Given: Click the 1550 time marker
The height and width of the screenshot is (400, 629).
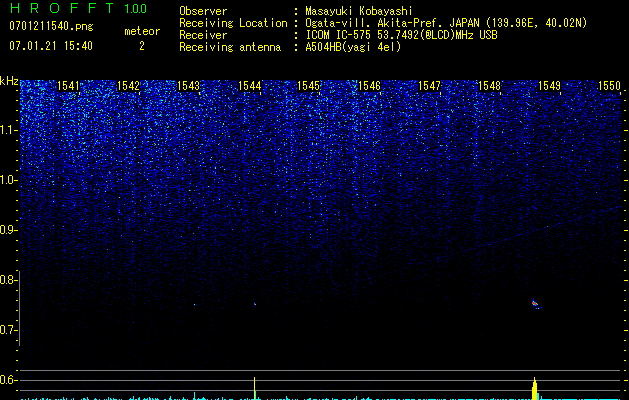Looking at the screenshot, I should (x=610, y=86).
